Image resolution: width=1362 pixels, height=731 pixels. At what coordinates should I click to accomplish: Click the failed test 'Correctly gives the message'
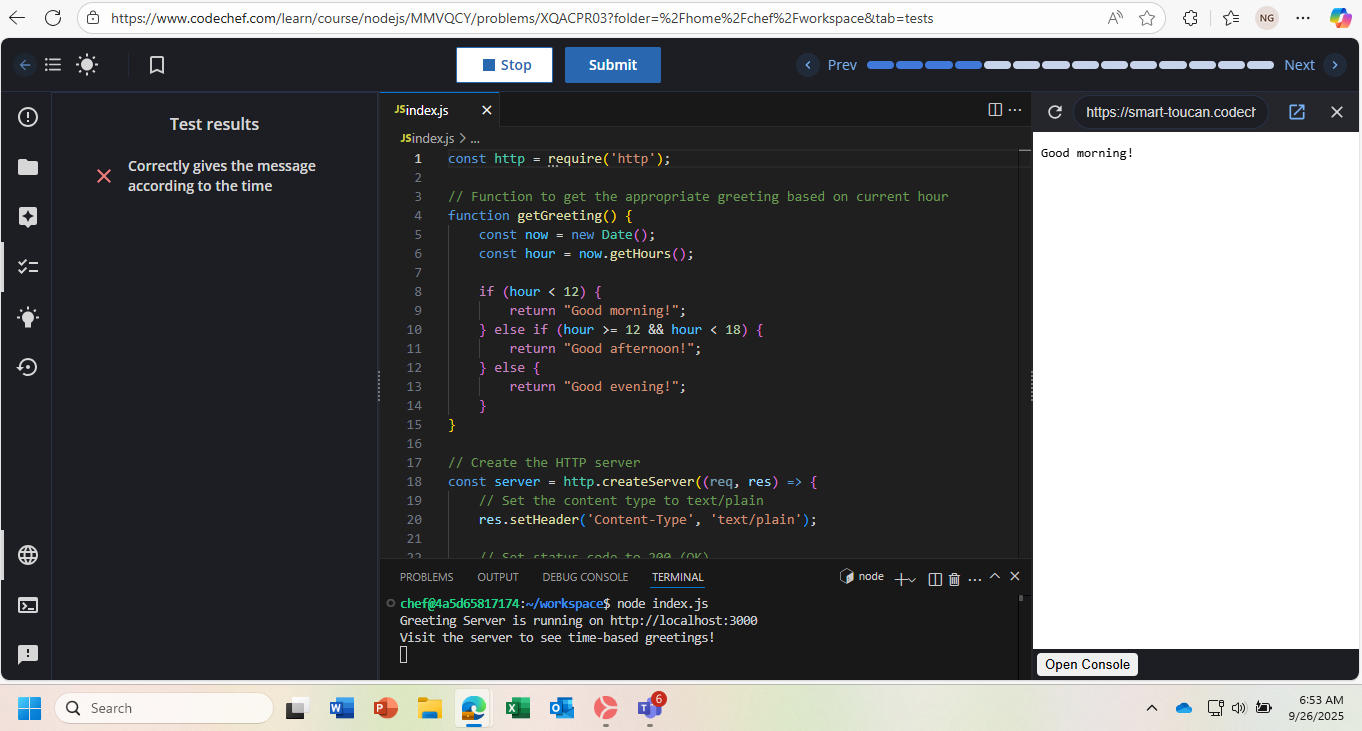tap(222, 176)
